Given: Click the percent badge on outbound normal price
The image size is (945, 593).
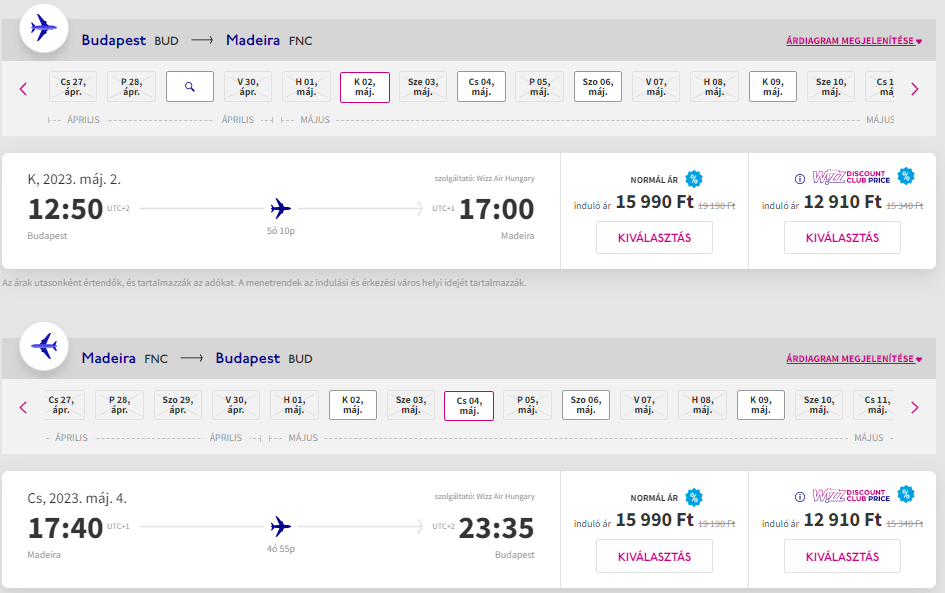Looking at the screenshot, I should click(x=694, y=179).
